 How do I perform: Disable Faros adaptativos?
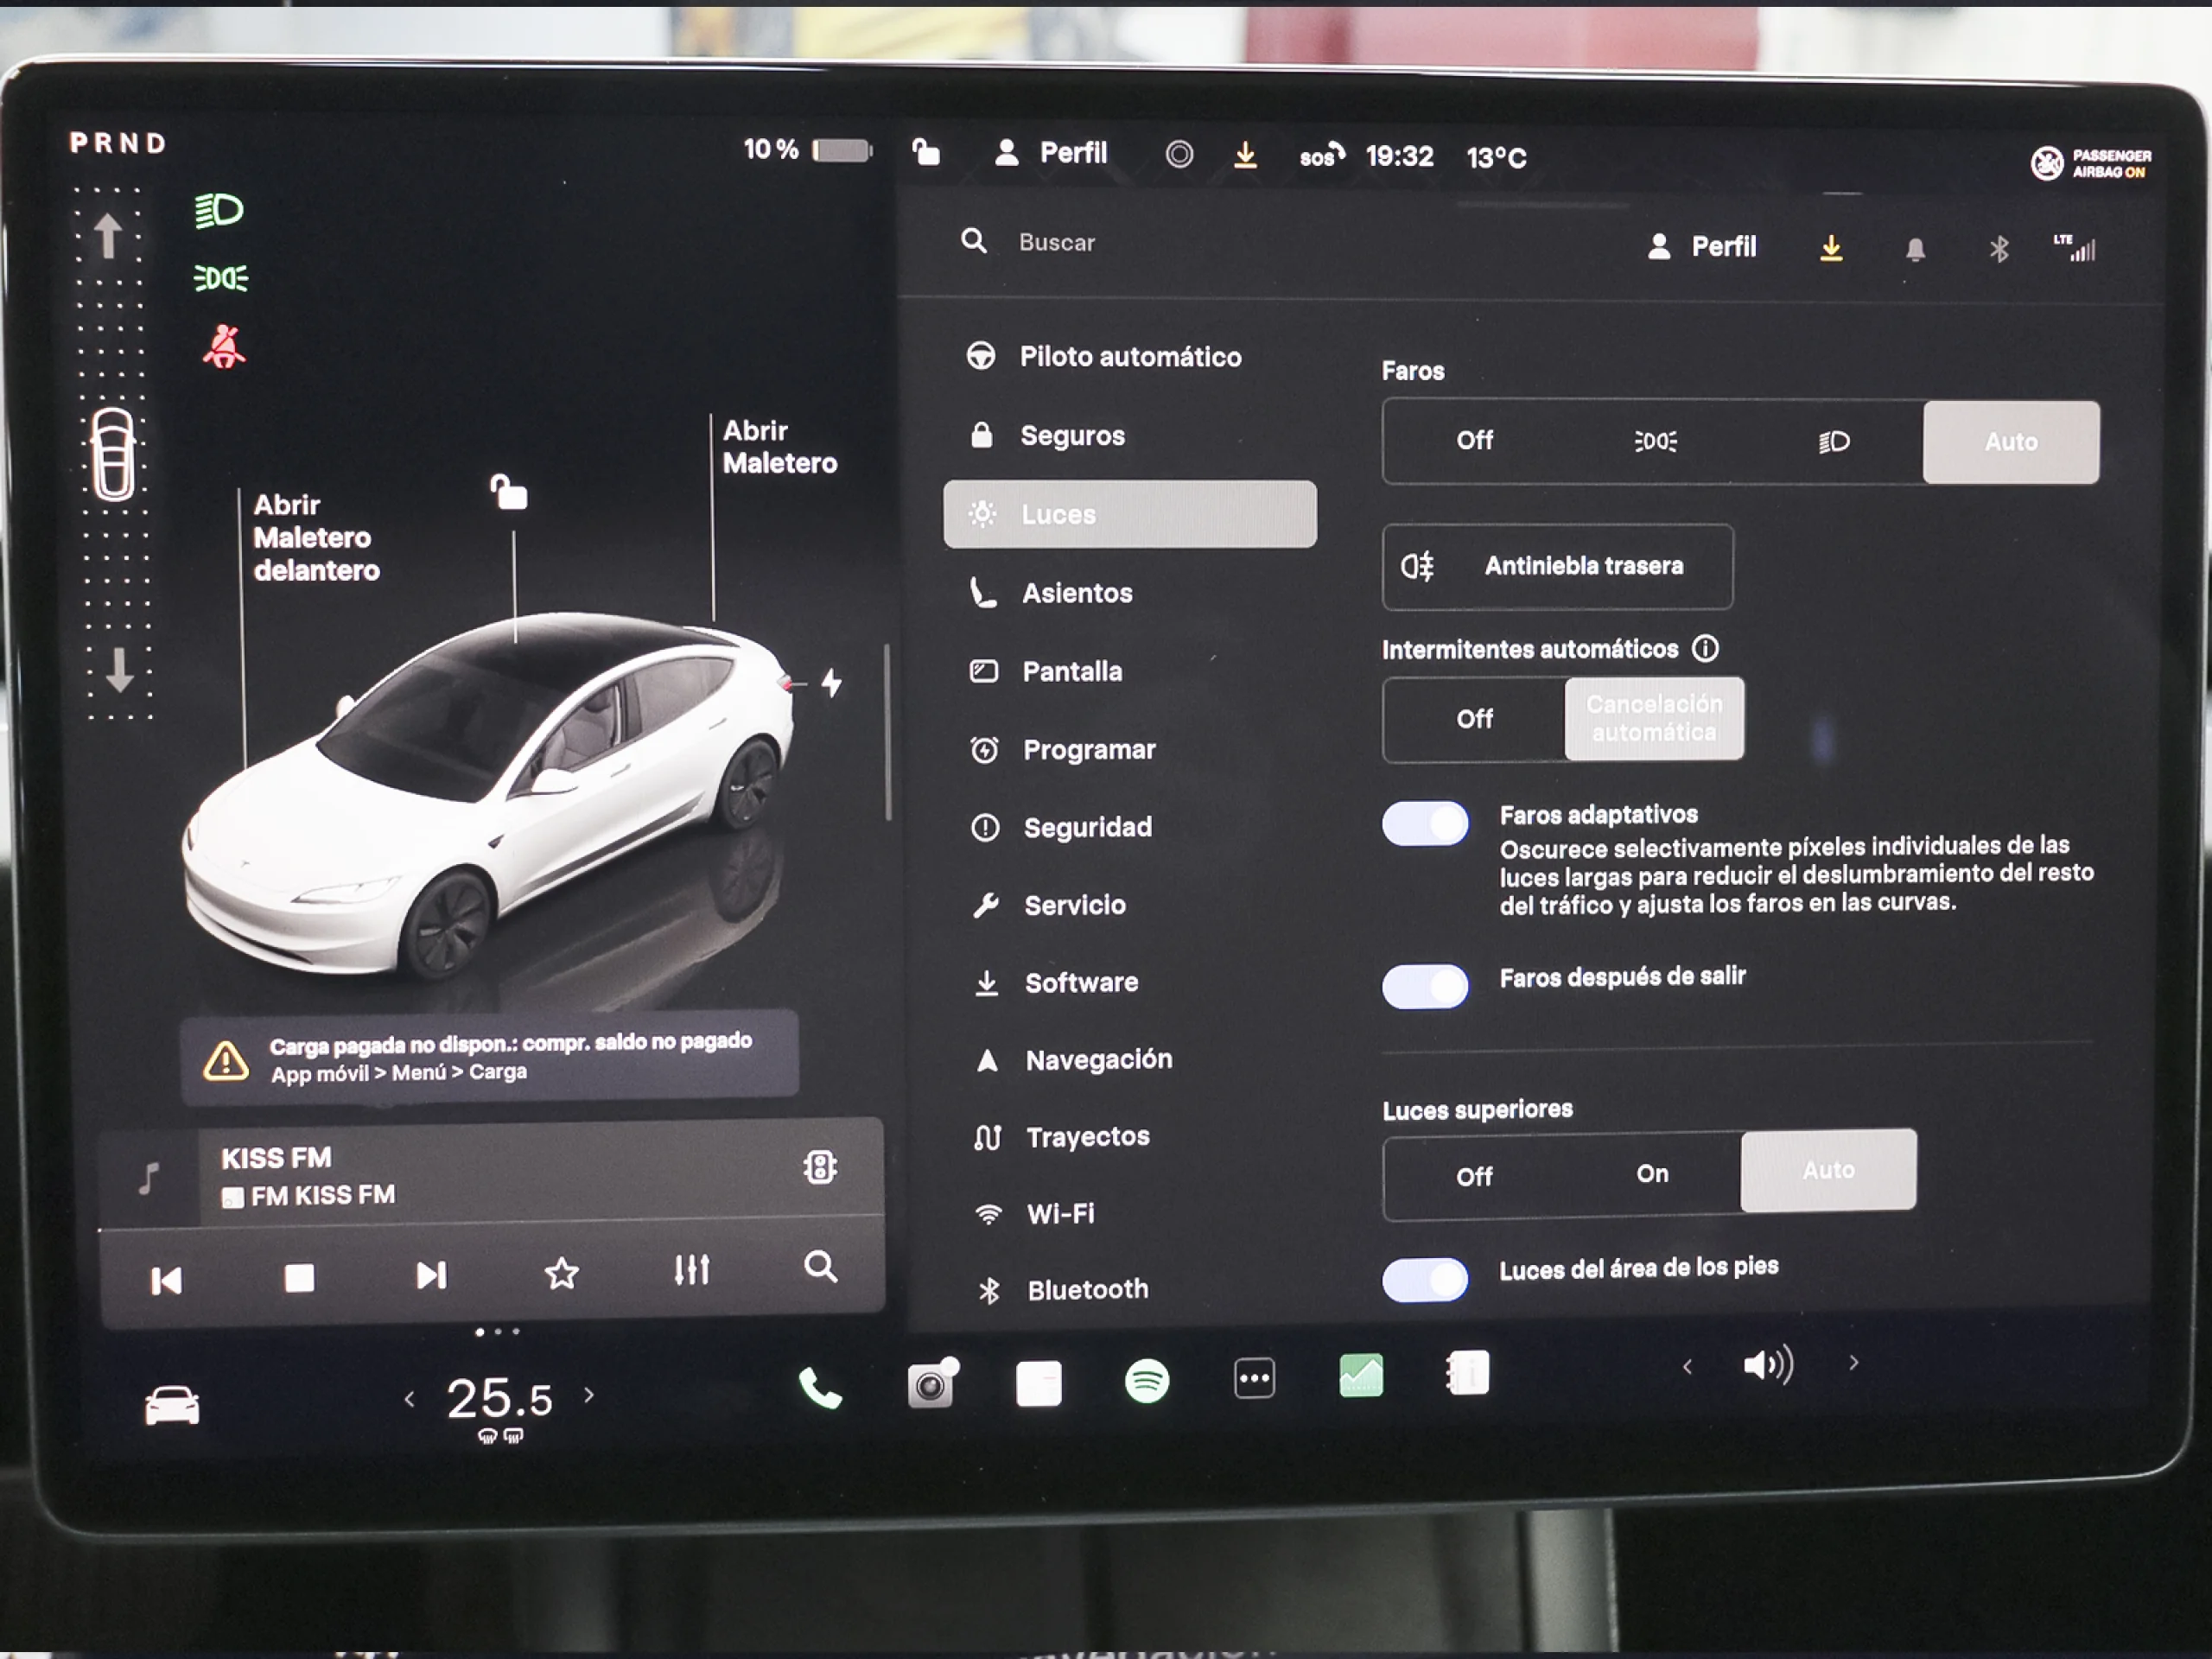(x=1424, y=823)
